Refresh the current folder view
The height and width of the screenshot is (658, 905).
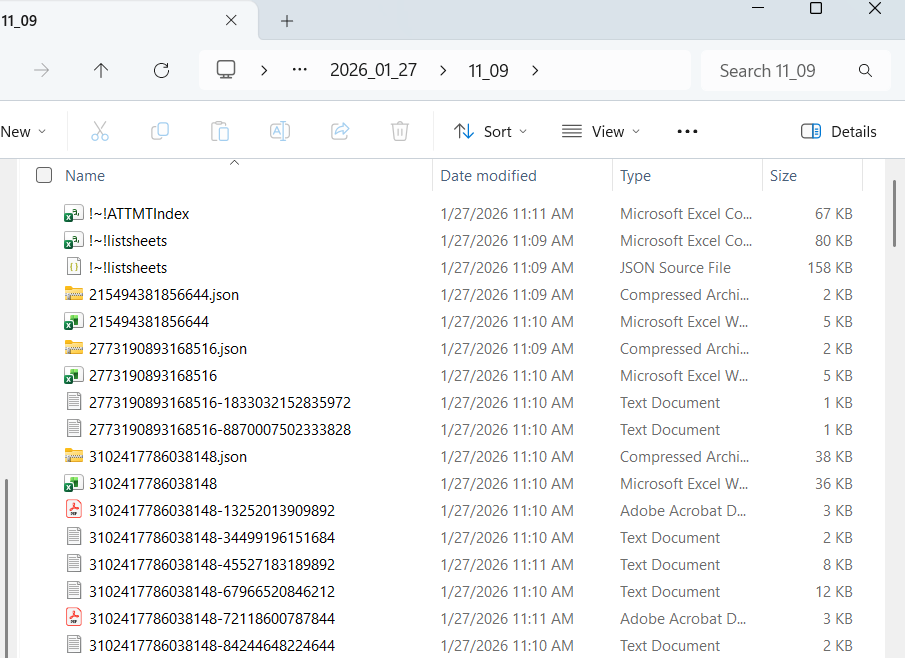[x=161, y=70]
